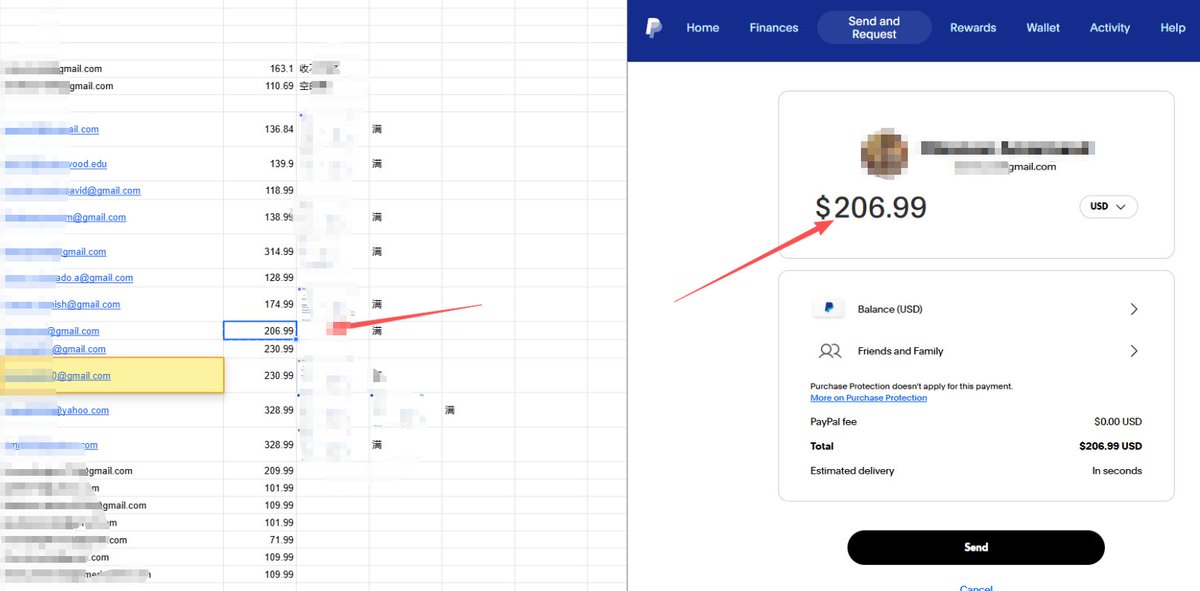Open the email link in the 314.99 row
The height and width of the screenshot is (591, 1200).
click(x=55, y=252)
